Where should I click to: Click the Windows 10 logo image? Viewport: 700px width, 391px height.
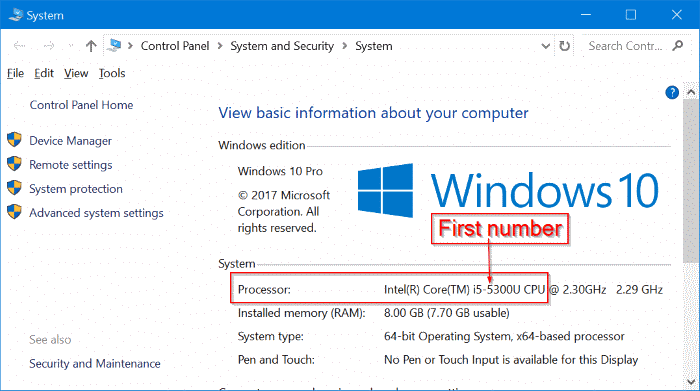(x=508, y=191)
